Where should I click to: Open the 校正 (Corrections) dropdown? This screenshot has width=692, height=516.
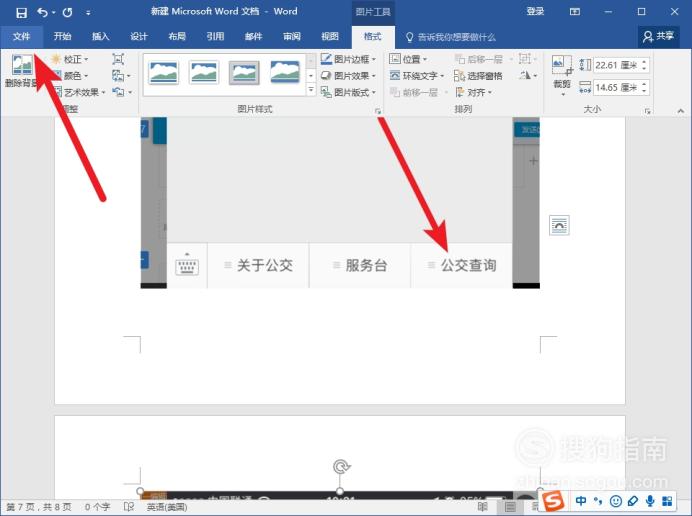(x=70, y=59)
